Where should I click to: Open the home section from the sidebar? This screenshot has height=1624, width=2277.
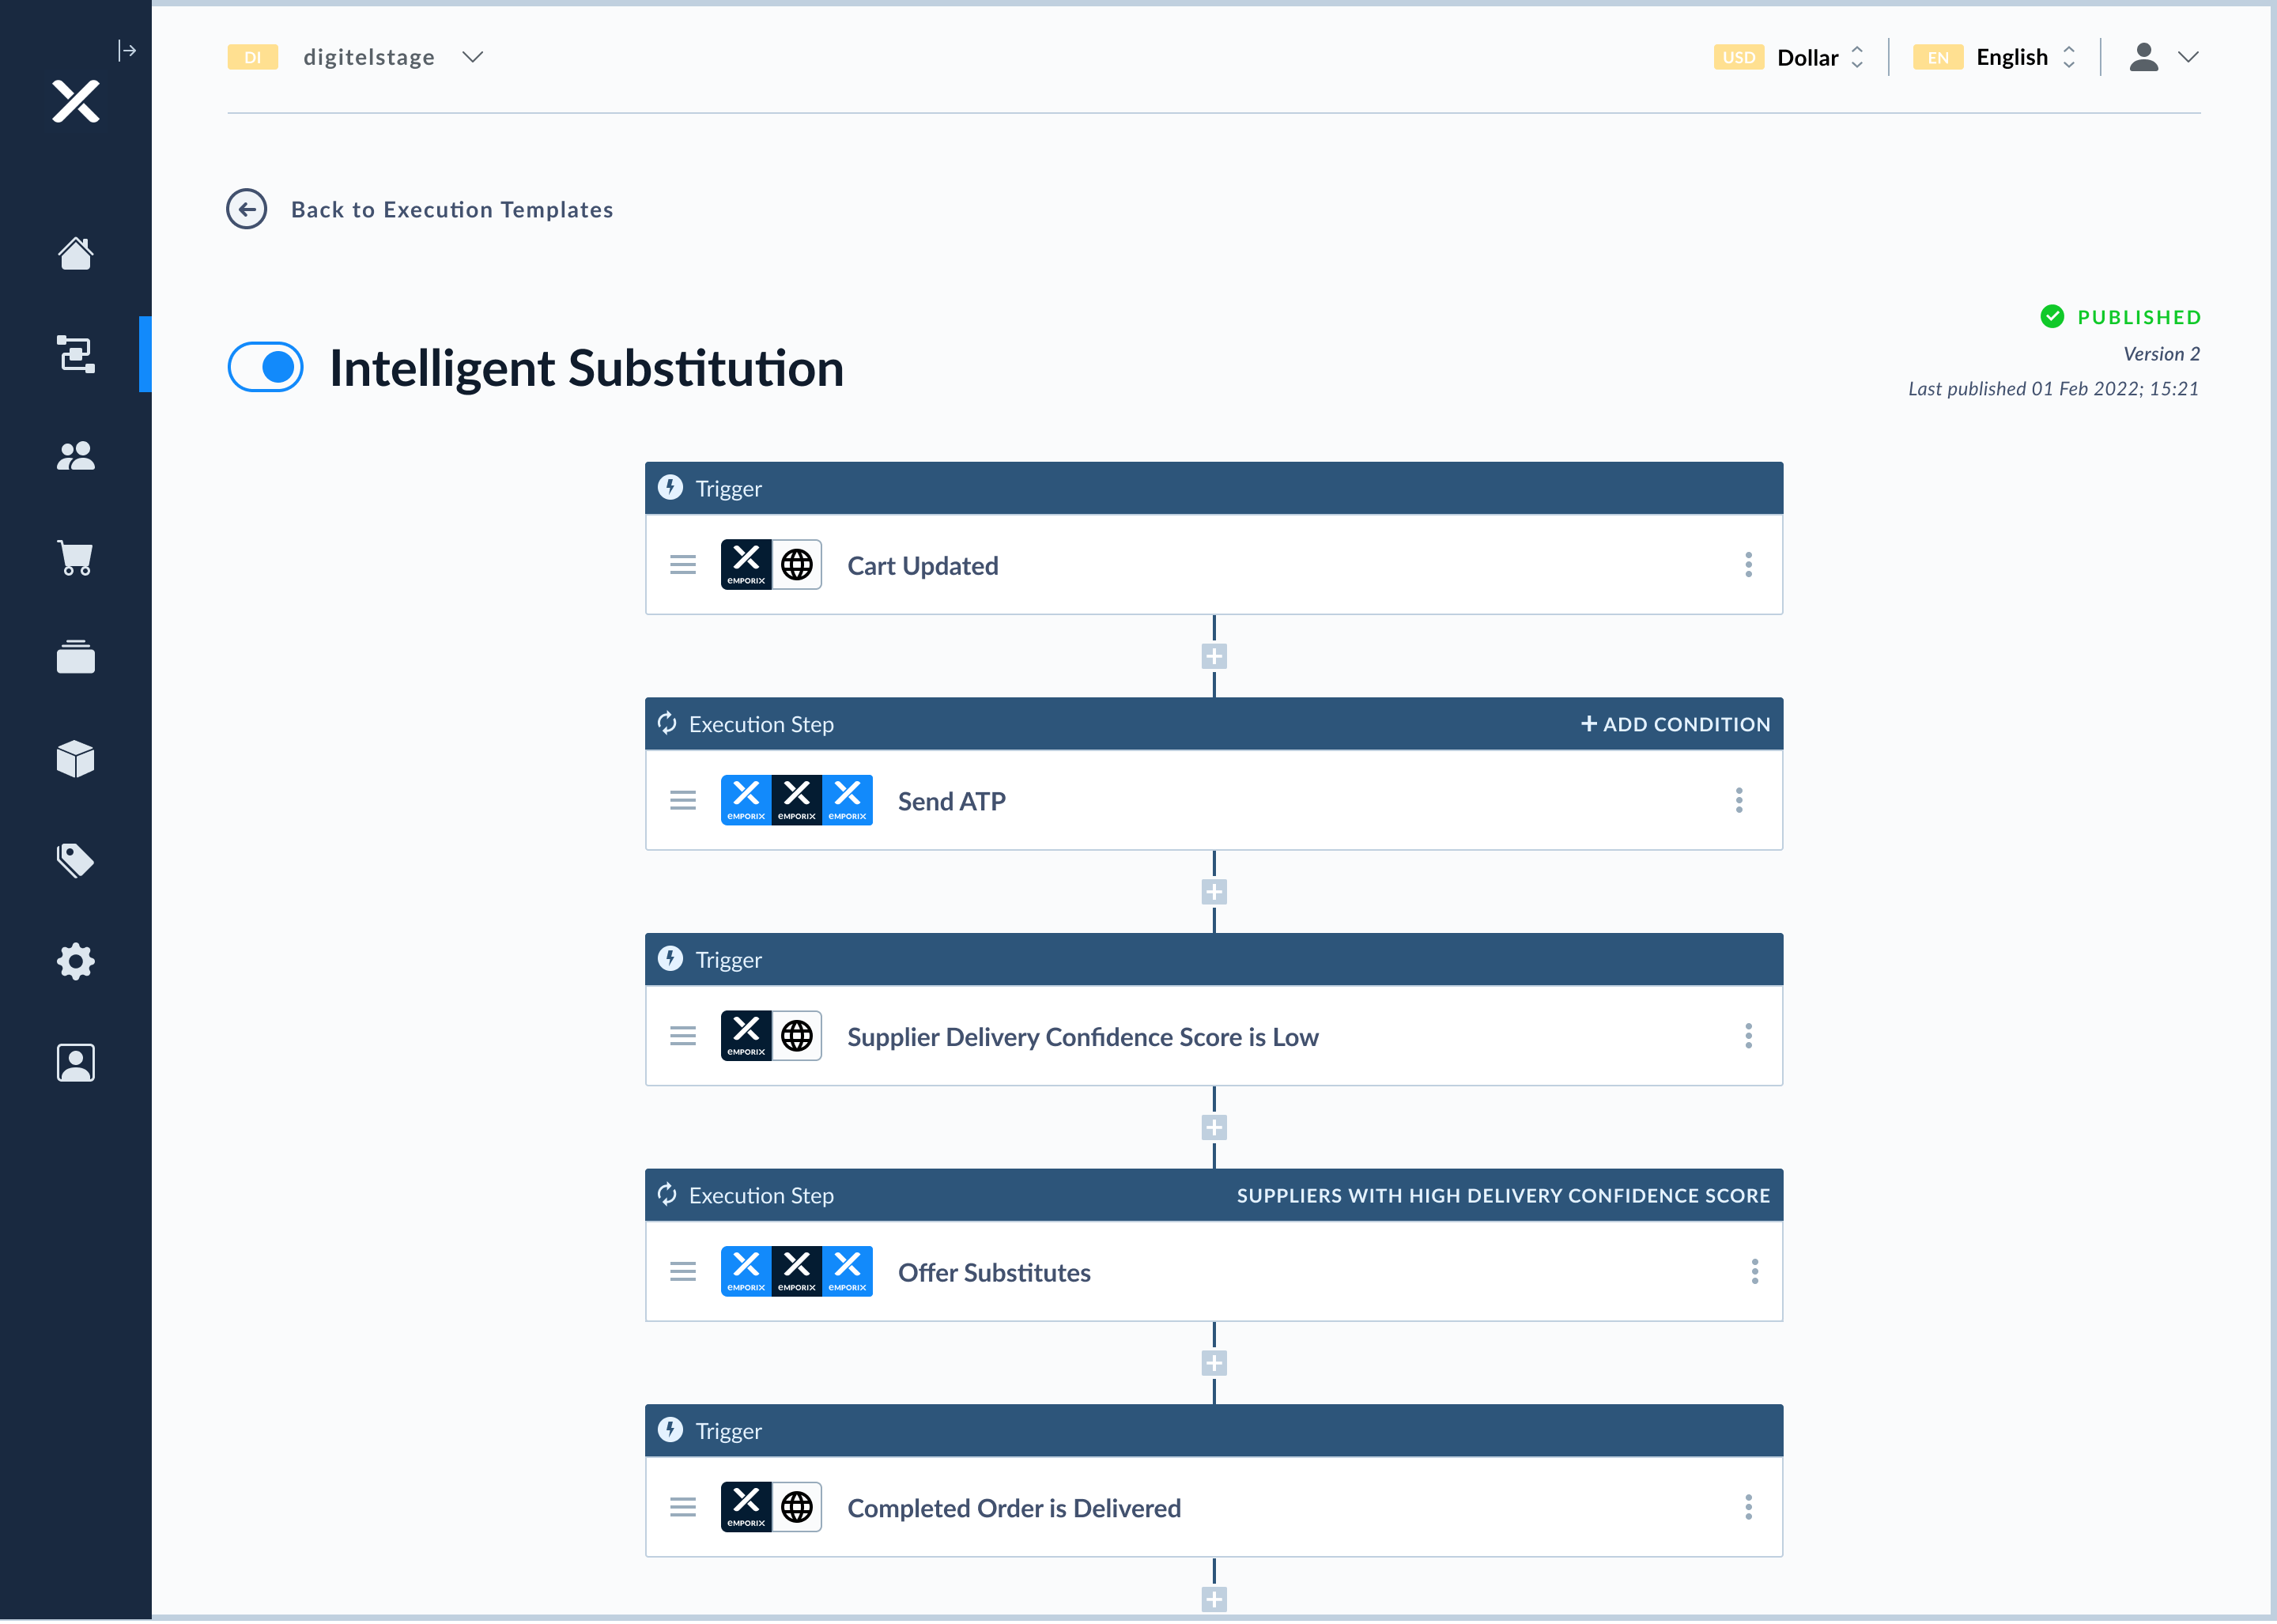(x=75, y=255)
